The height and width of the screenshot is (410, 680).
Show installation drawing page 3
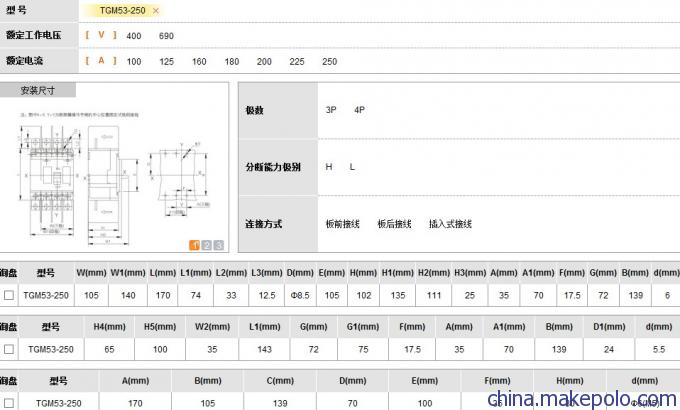[219, 245]
